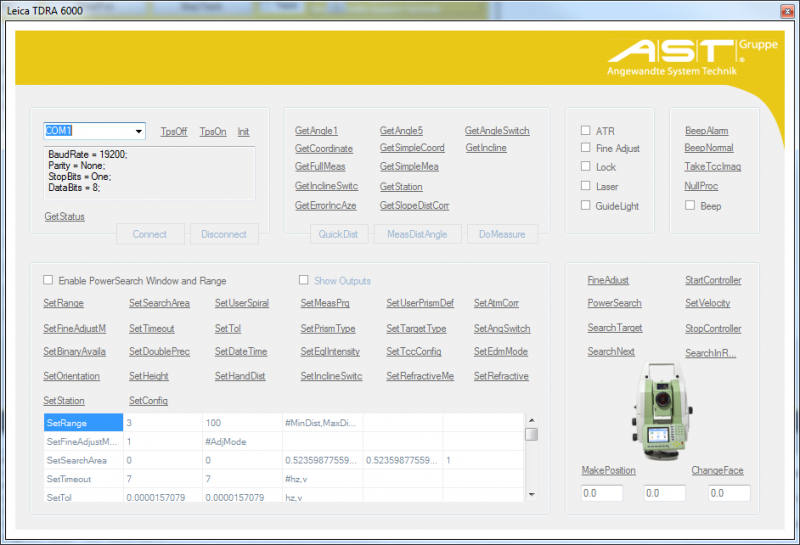The width and height of the screenshot is (800, 545).
Task: Toggle the Fine Adjust checkbox
Action: click(586, 147)
